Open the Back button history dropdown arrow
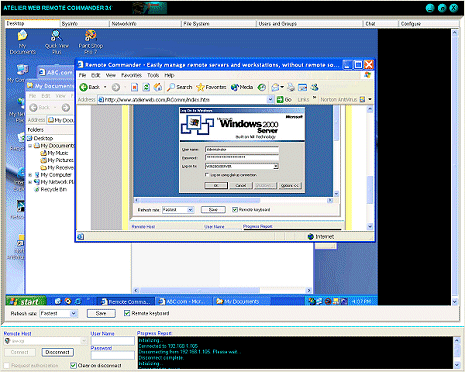 point(105,87)
